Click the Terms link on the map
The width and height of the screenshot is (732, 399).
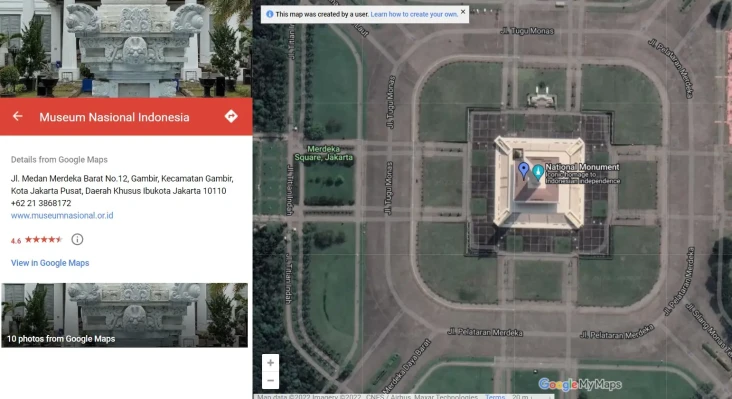[x=495, y=396]
